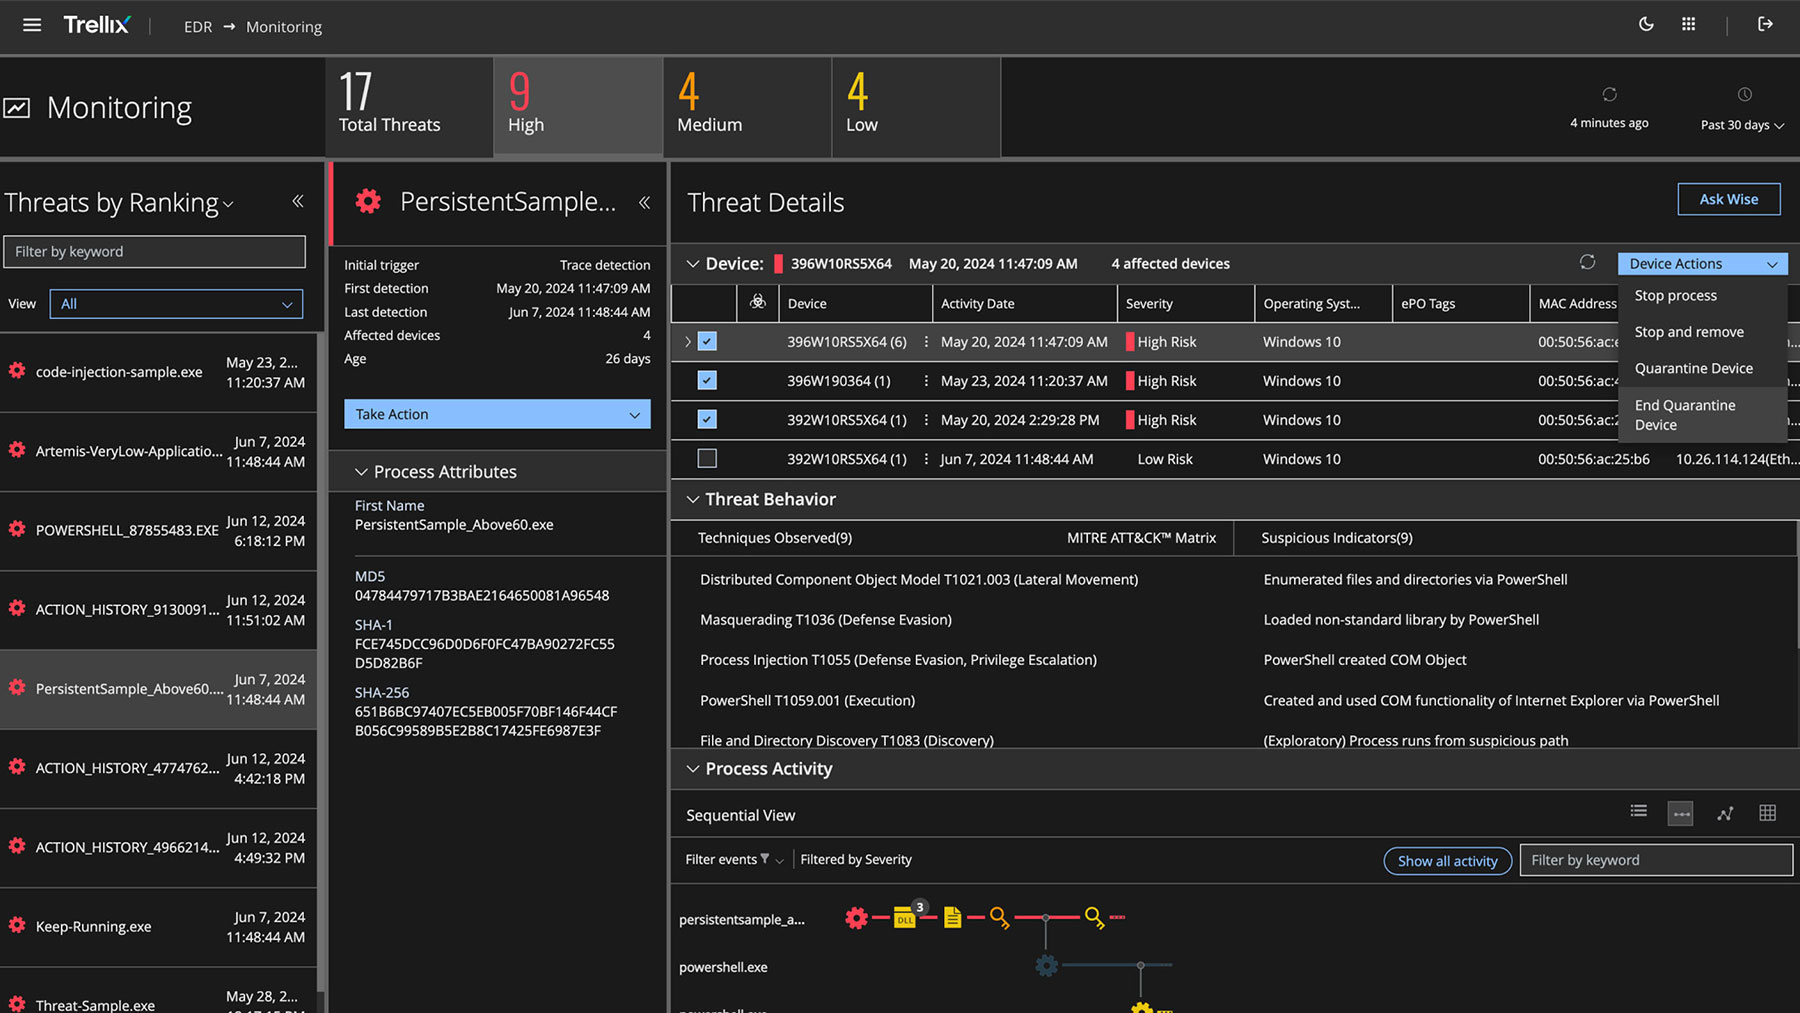Image resolution: width=1800 pixels, height=1013 pixels.
Task: Switch process activity to graph view
Action: coord(1725,813)
